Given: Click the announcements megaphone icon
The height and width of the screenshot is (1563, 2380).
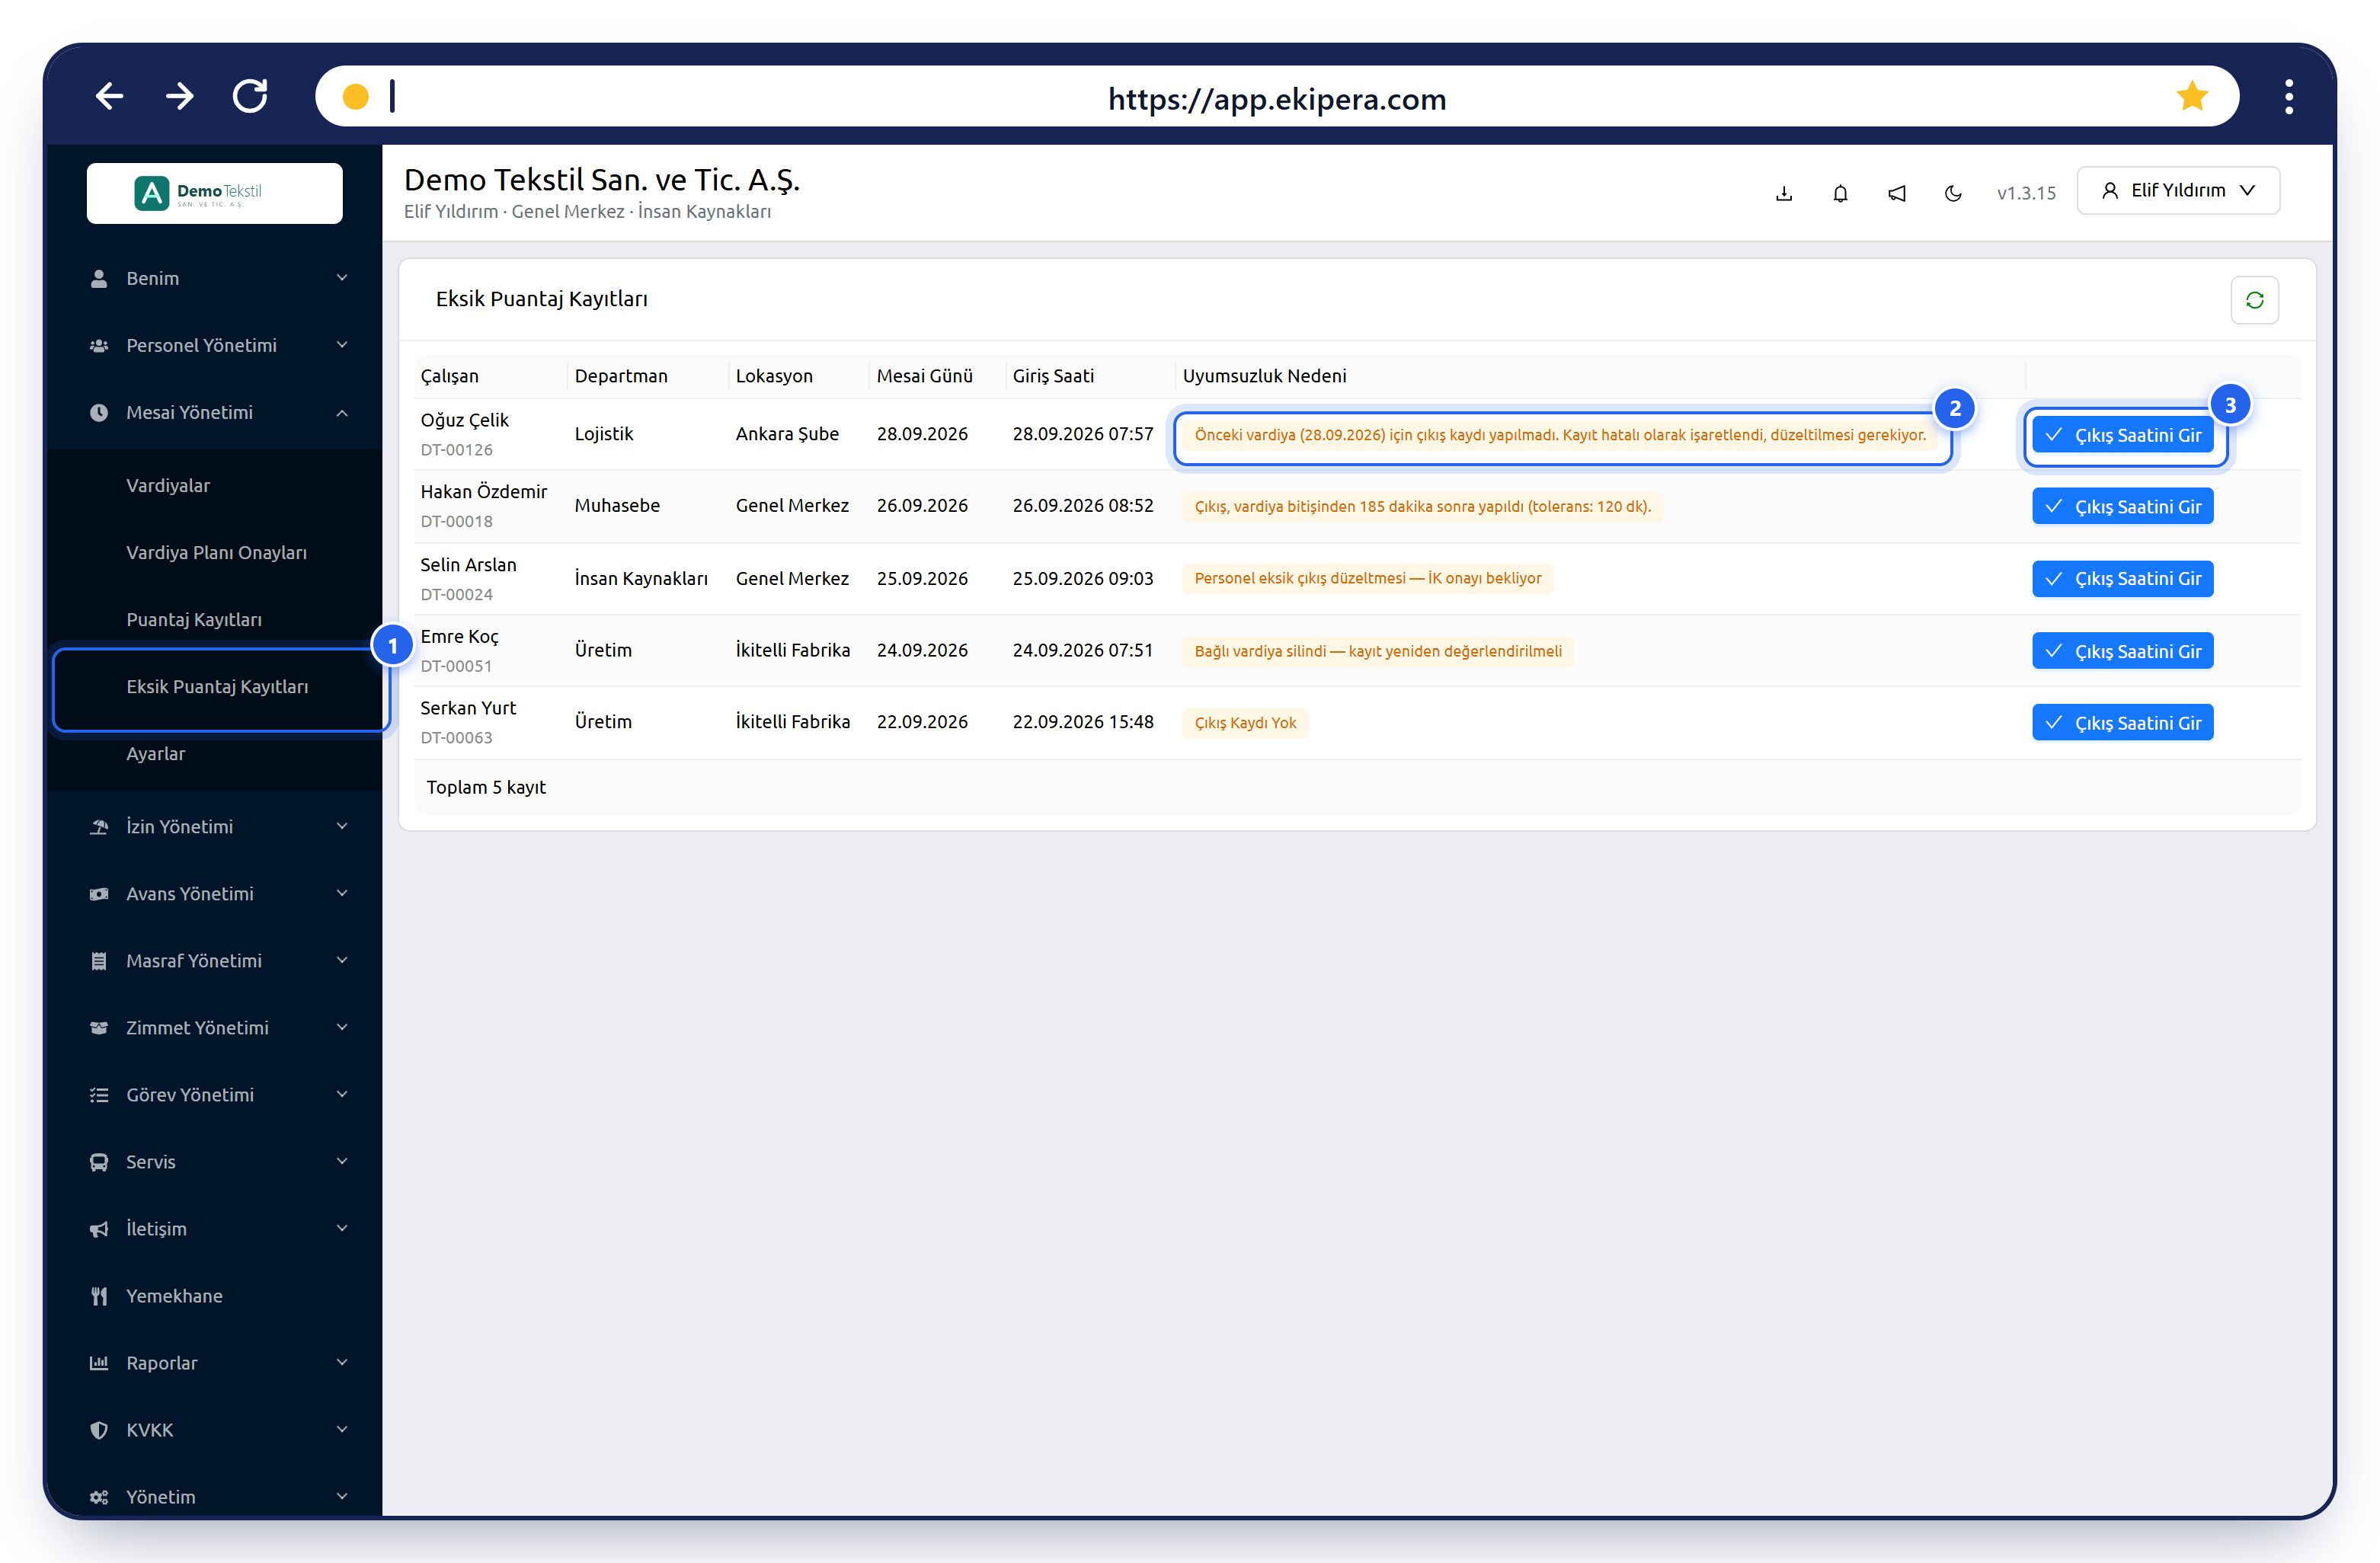Looking at the screenshot, I should click(x=1896, y=193).
